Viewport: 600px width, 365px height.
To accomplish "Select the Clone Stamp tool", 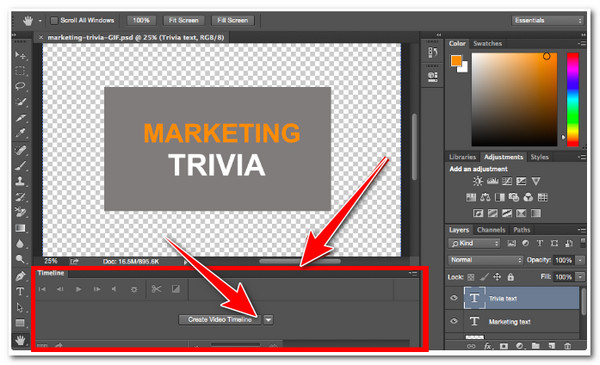I will (x=20, y=181).
